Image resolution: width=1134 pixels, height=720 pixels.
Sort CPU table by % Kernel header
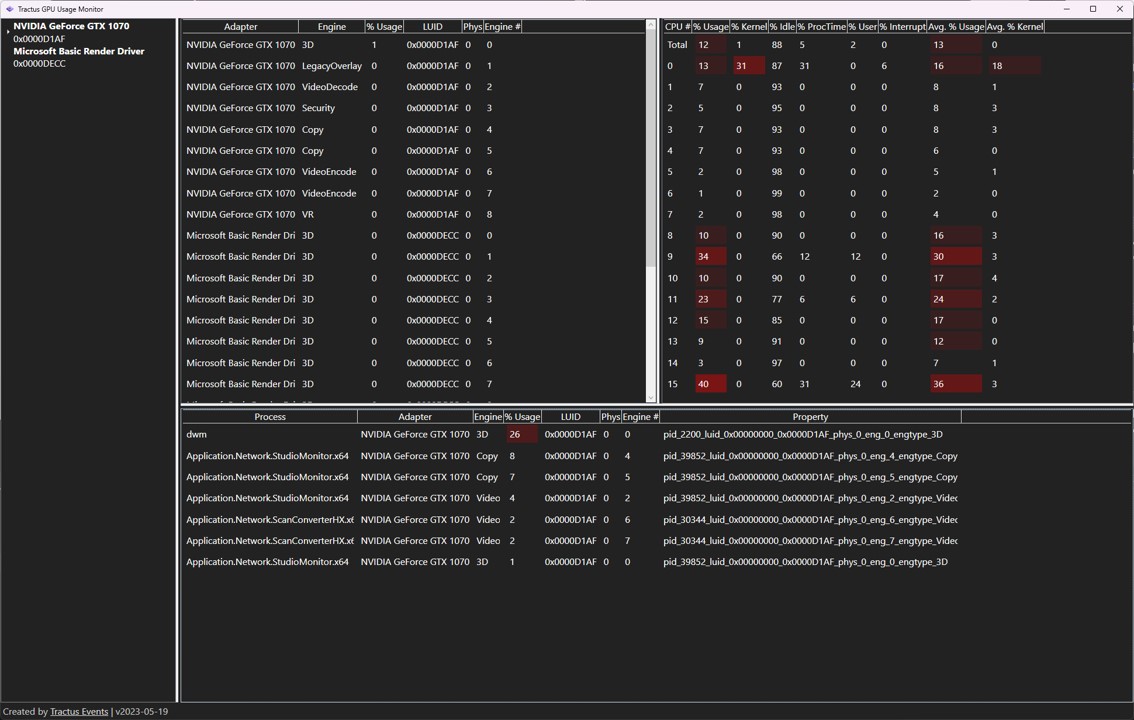(748, 27)
